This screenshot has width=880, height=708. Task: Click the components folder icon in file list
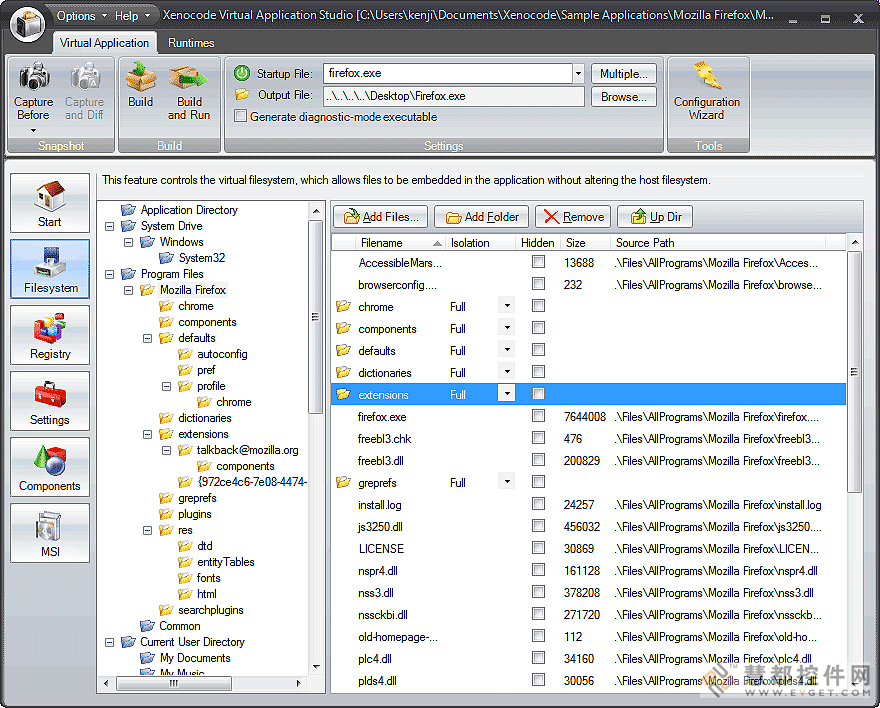[x=343, y=328]
